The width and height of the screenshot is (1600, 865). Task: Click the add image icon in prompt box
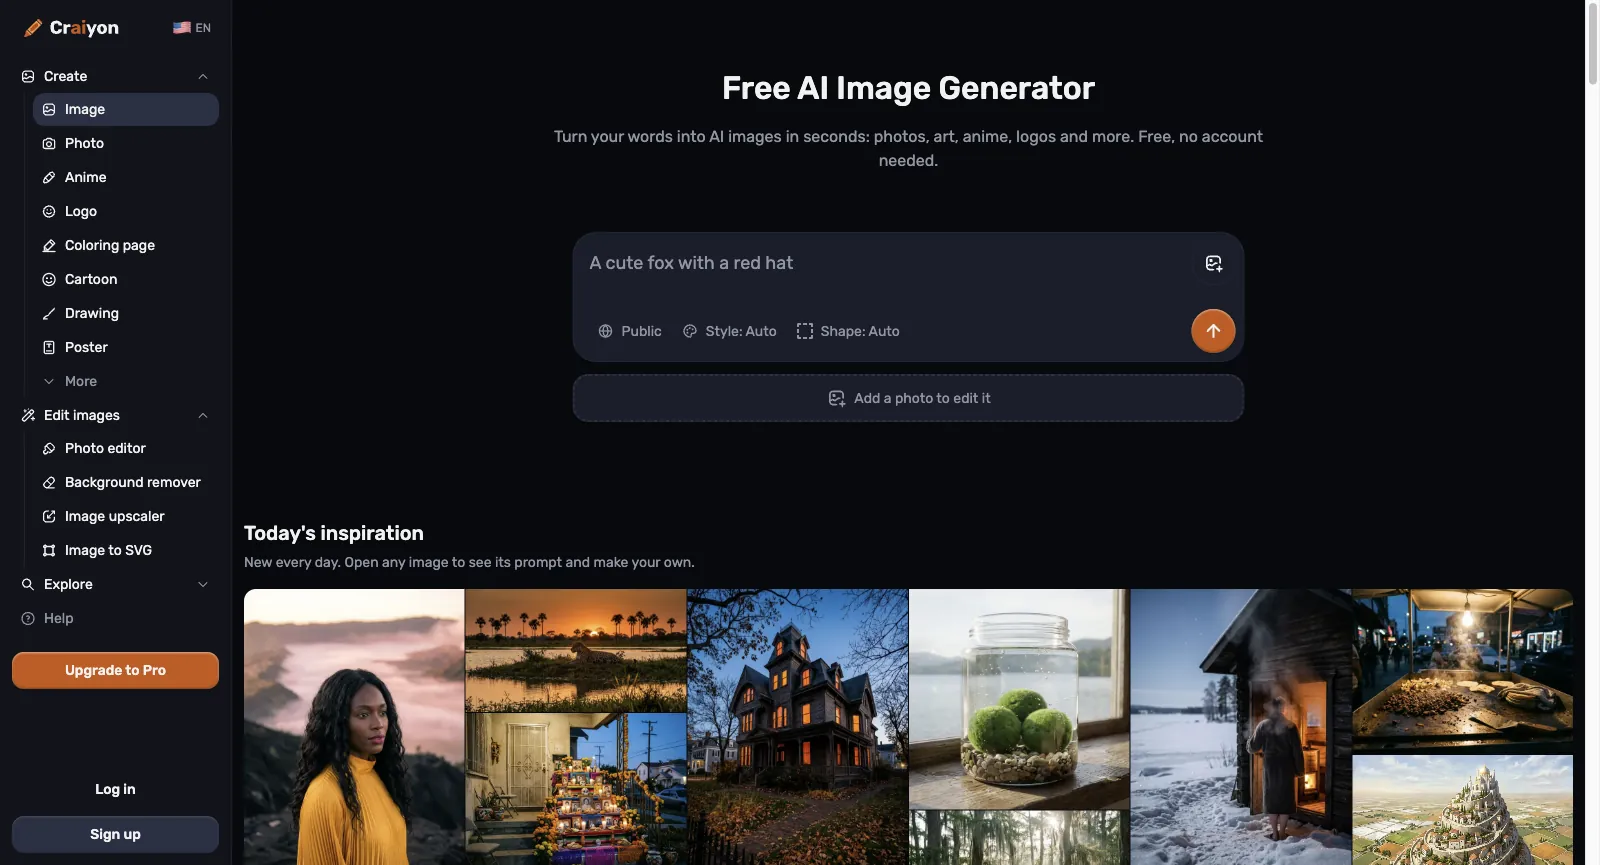coord(1214,264)
